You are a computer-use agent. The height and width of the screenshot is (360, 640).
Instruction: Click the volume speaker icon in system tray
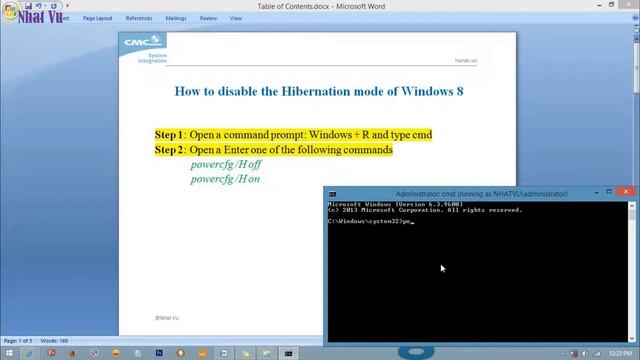coord(585,353)
